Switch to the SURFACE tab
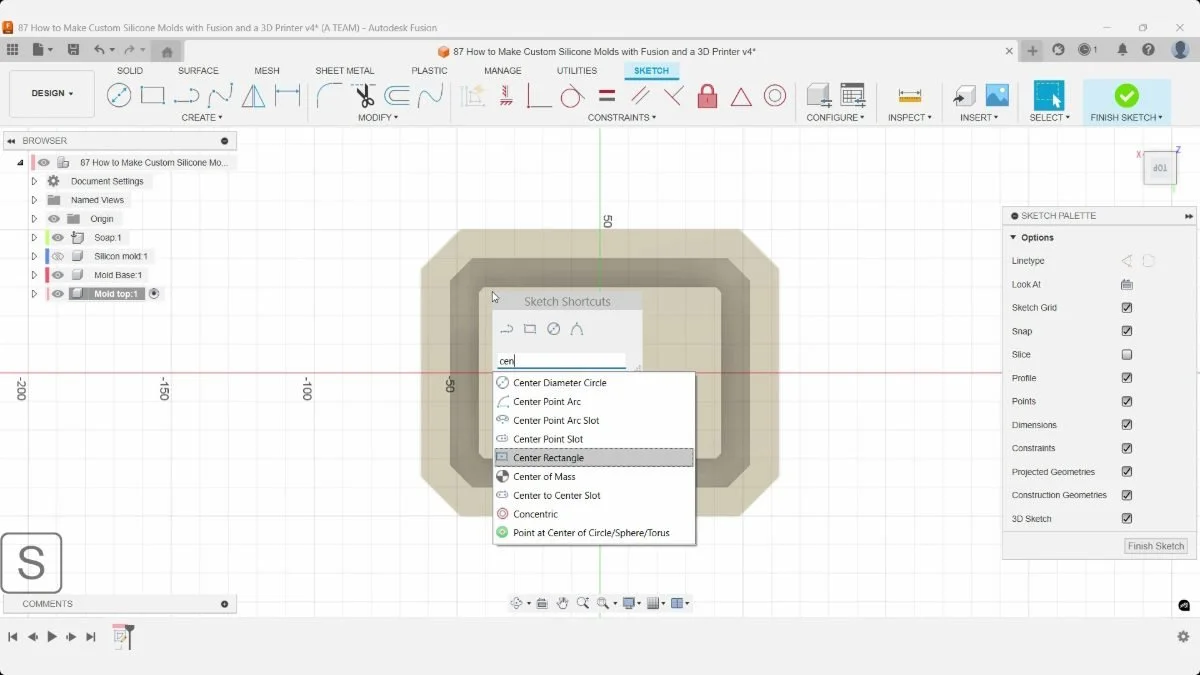The height and width of the screenshot is (675, 1200). pos(198,71)
